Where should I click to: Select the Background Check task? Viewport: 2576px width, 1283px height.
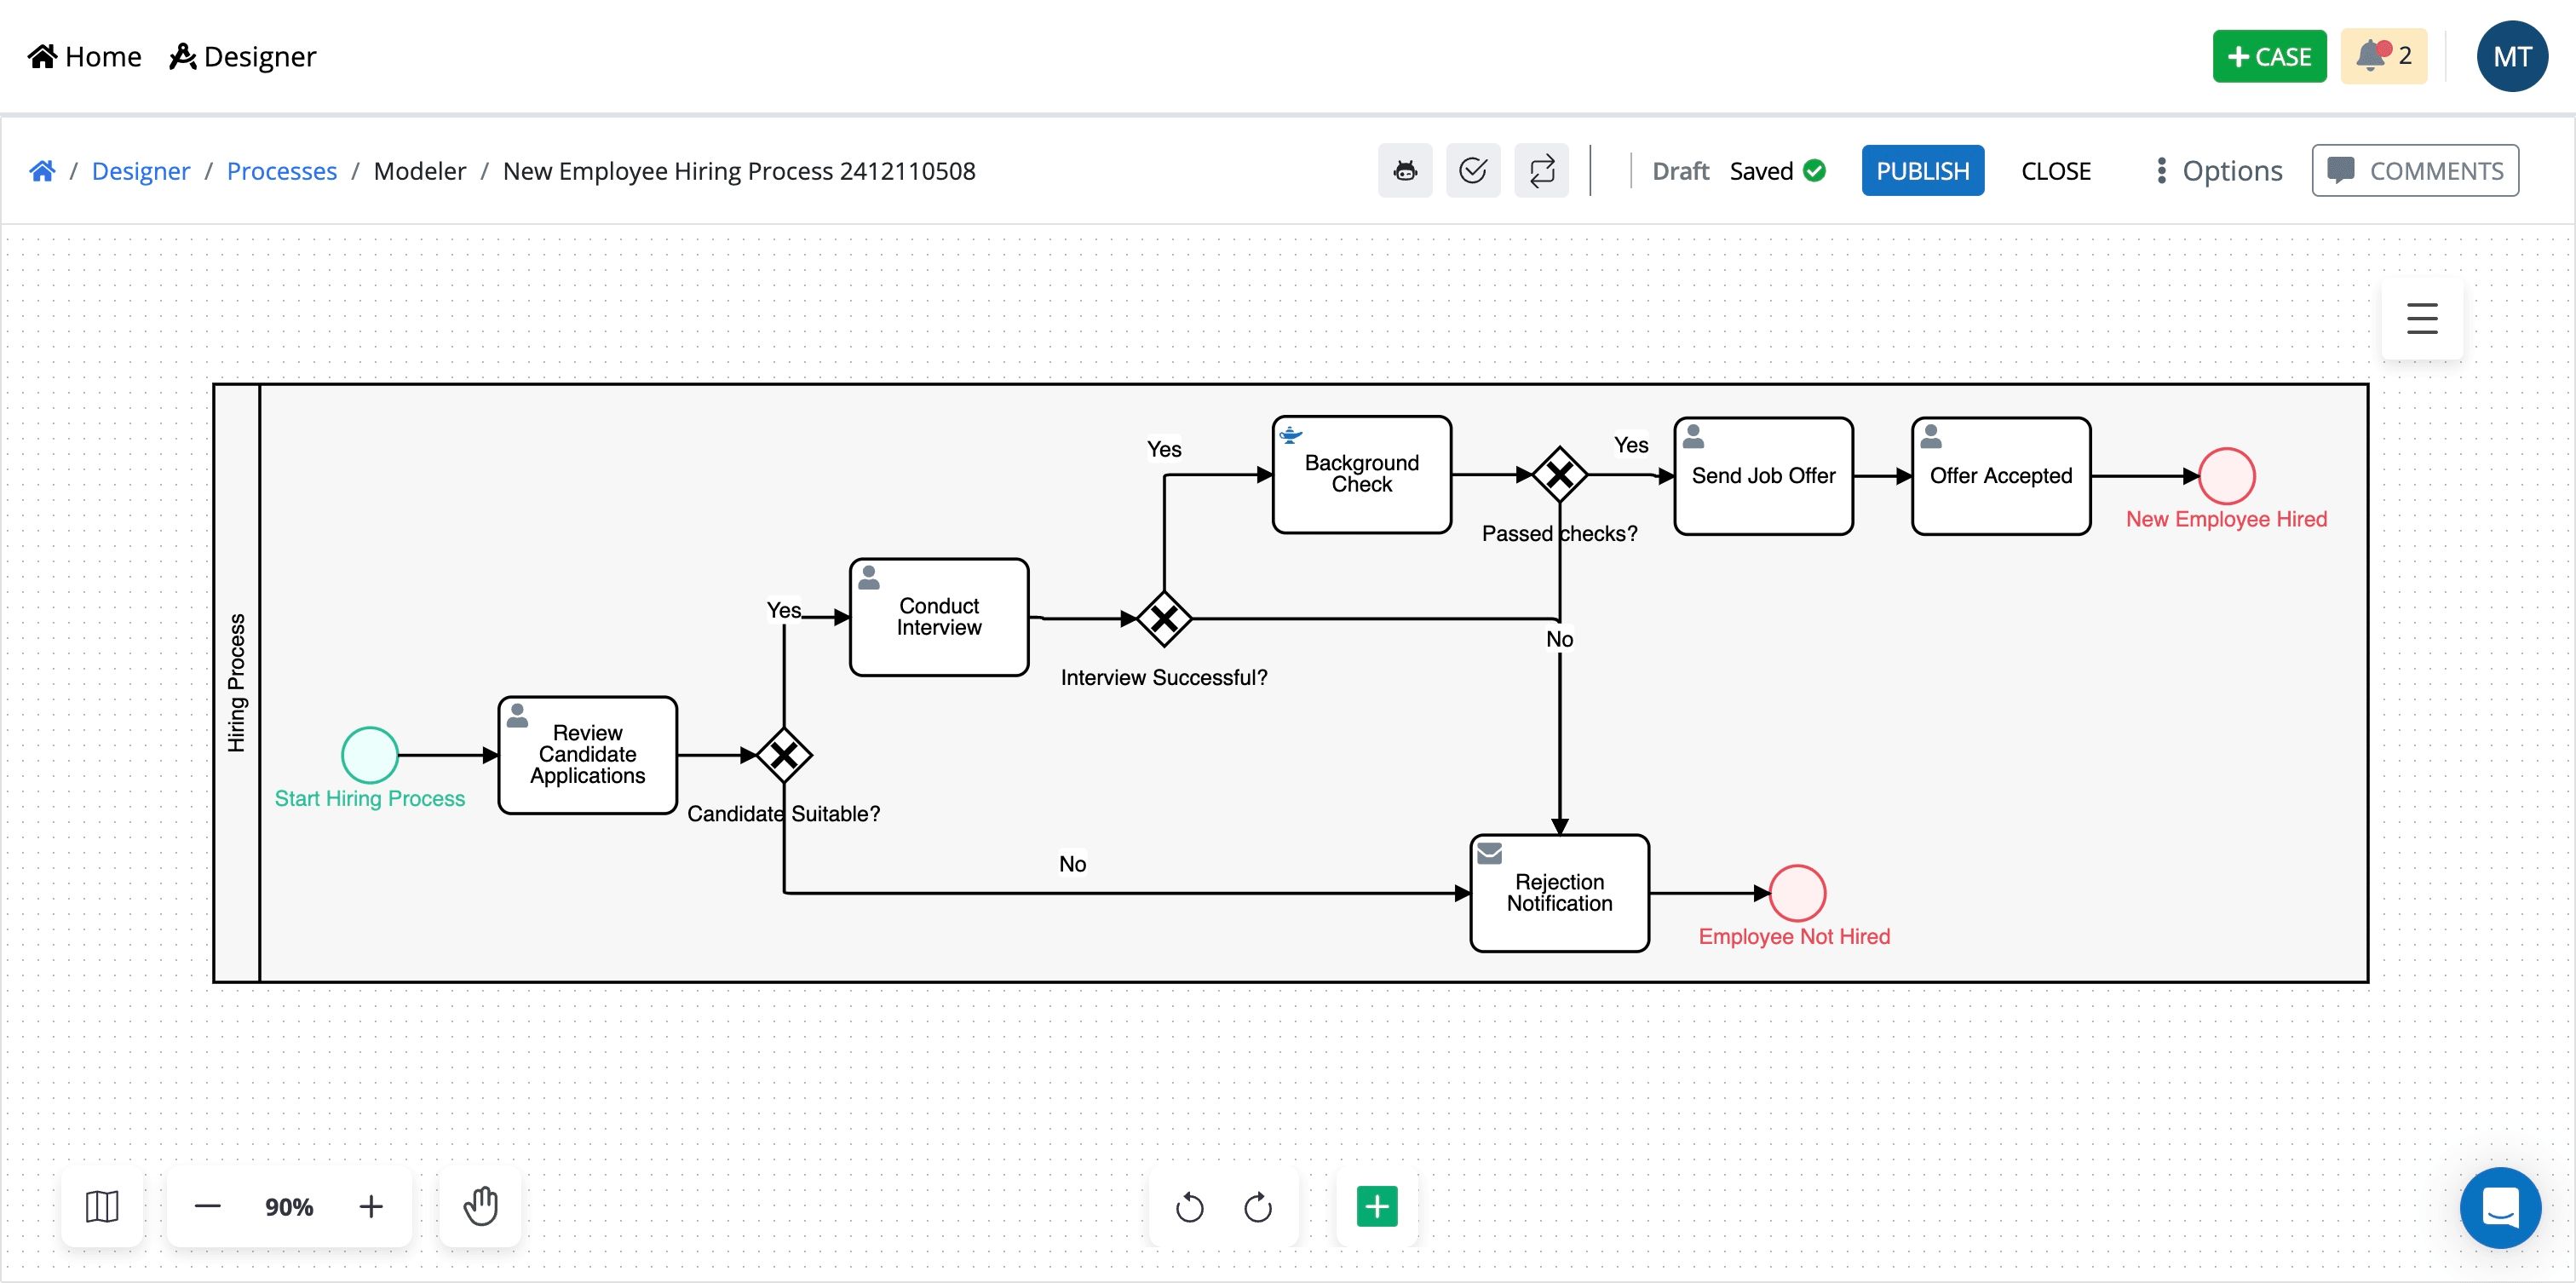[1362, 474]
